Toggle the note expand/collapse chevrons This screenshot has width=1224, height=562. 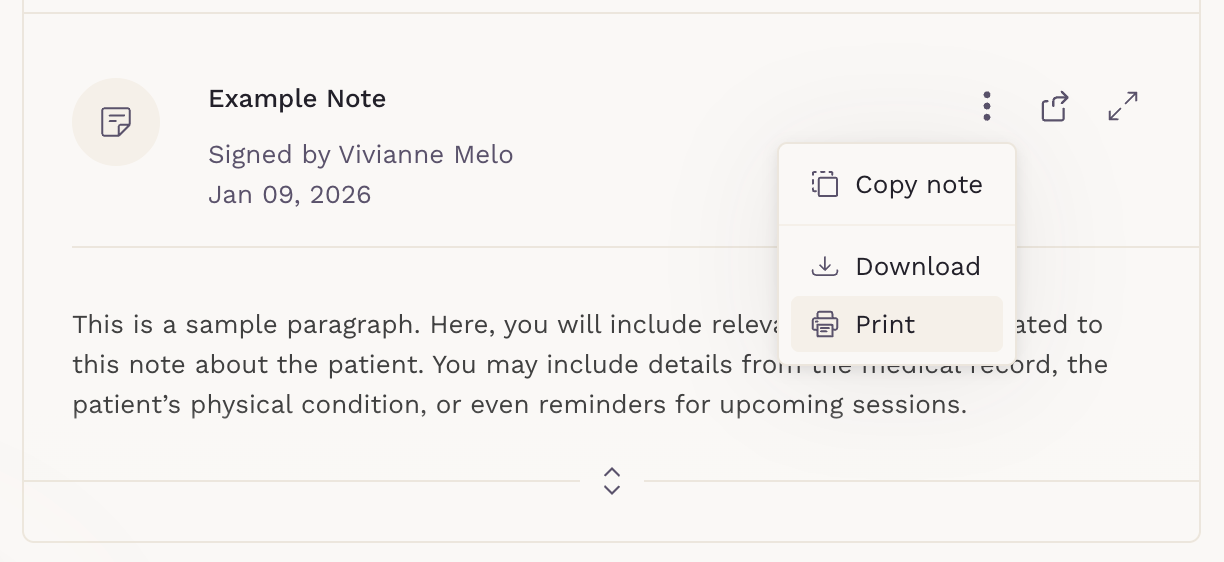tap(612, 481)
